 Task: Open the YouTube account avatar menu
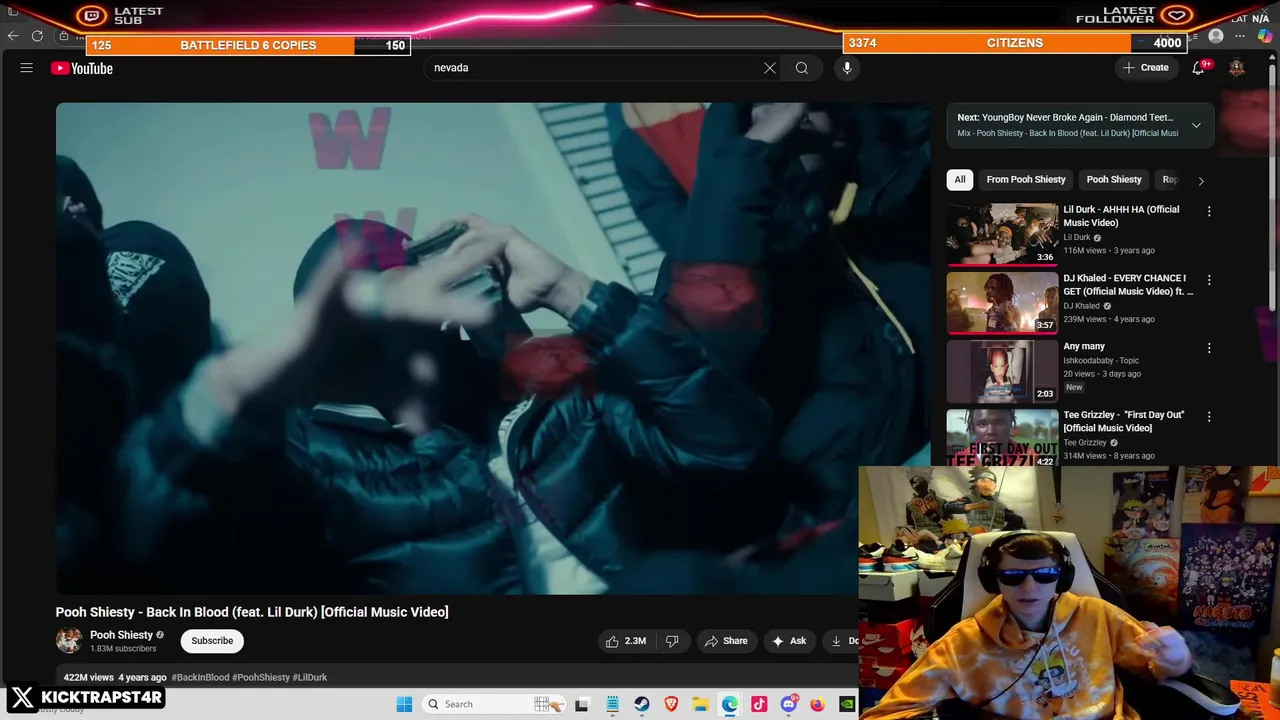point(1237,68)
